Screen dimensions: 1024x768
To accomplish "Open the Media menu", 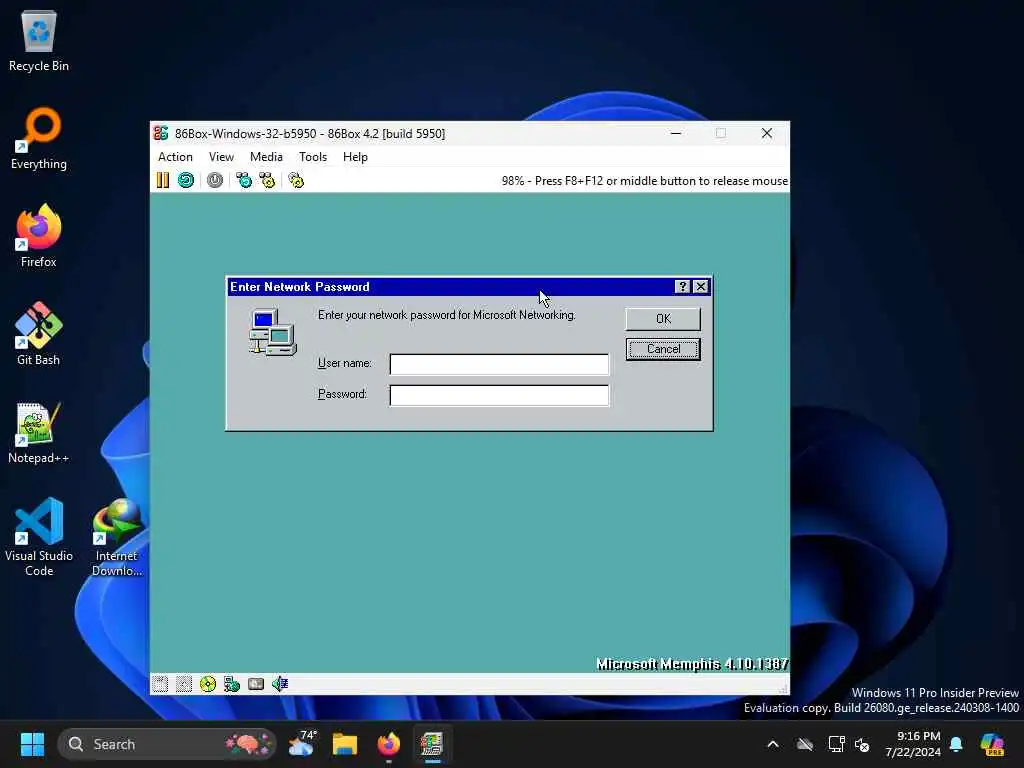I will pos(266,157).
